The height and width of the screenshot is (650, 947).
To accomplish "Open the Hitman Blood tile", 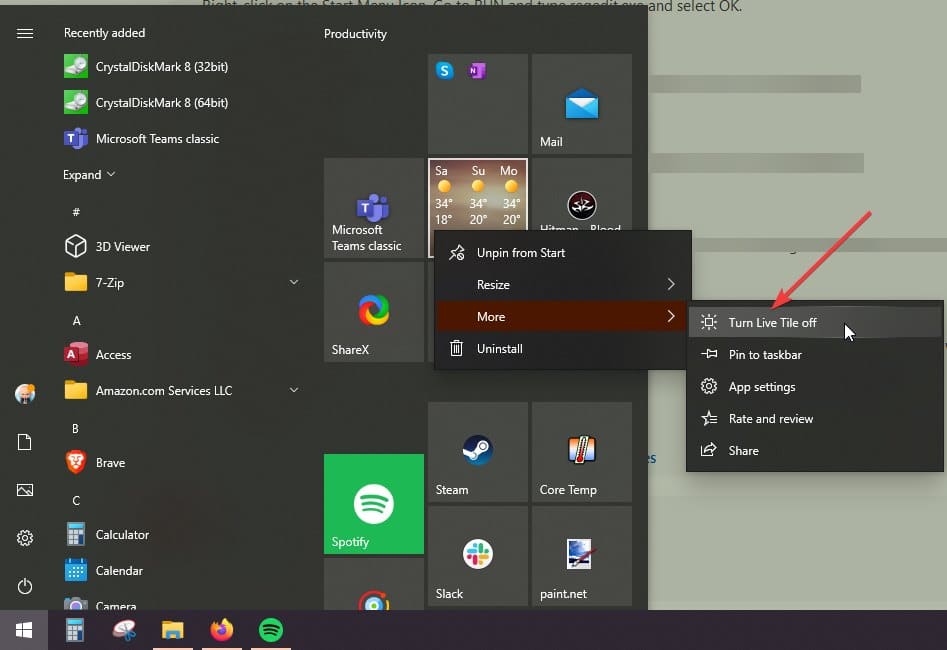I will pos(582,195).
